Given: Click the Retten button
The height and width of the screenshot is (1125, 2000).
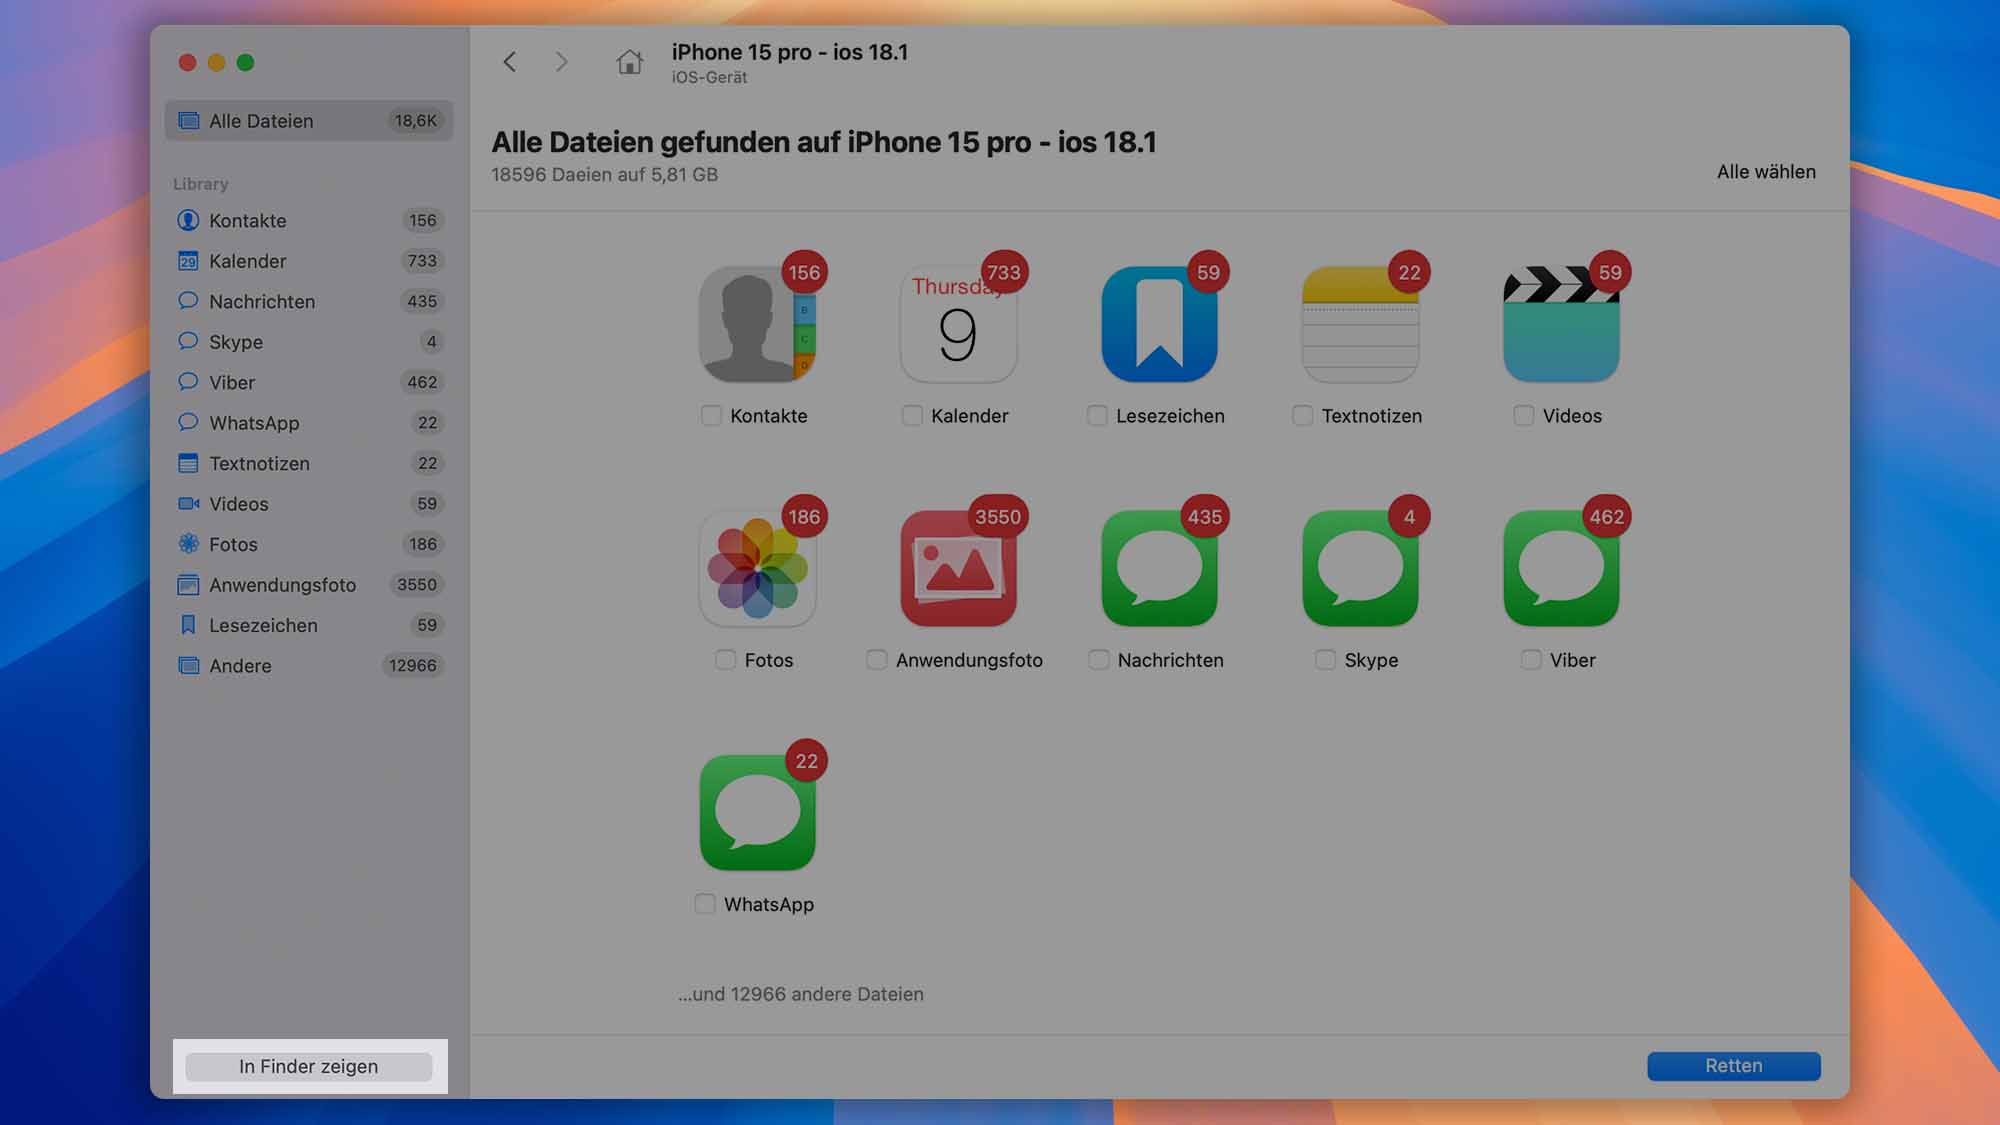Looking at the screenshot, I should 1734,1066.
